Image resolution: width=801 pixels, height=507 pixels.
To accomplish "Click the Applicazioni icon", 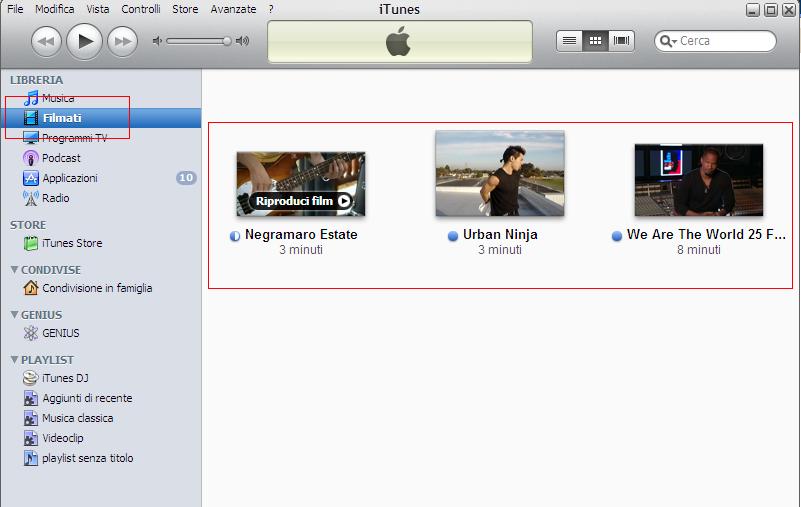I will [31, 178].
